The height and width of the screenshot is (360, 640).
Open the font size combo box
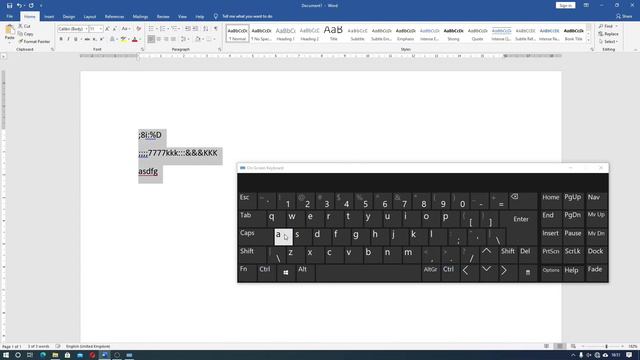95,29
